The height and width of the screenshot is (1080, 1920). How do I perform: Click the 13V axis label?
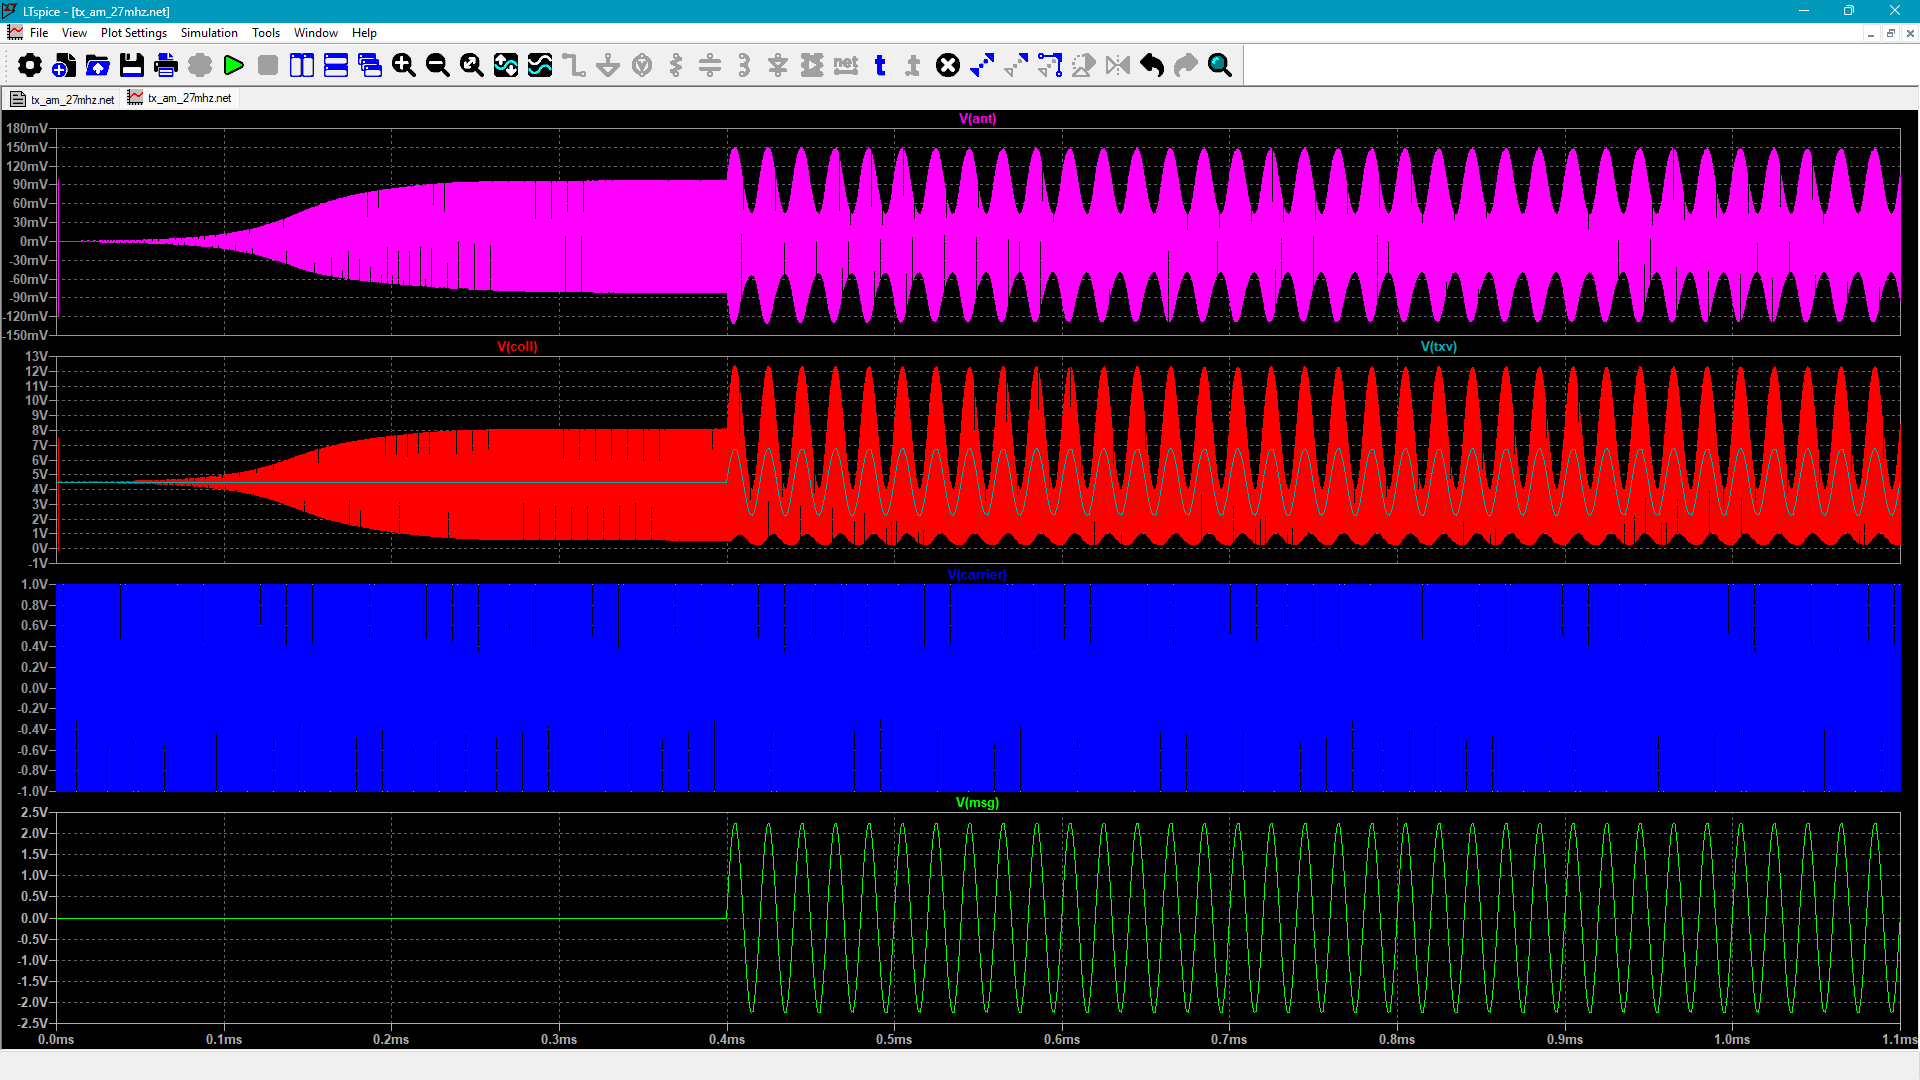click(x=36, y=357)
